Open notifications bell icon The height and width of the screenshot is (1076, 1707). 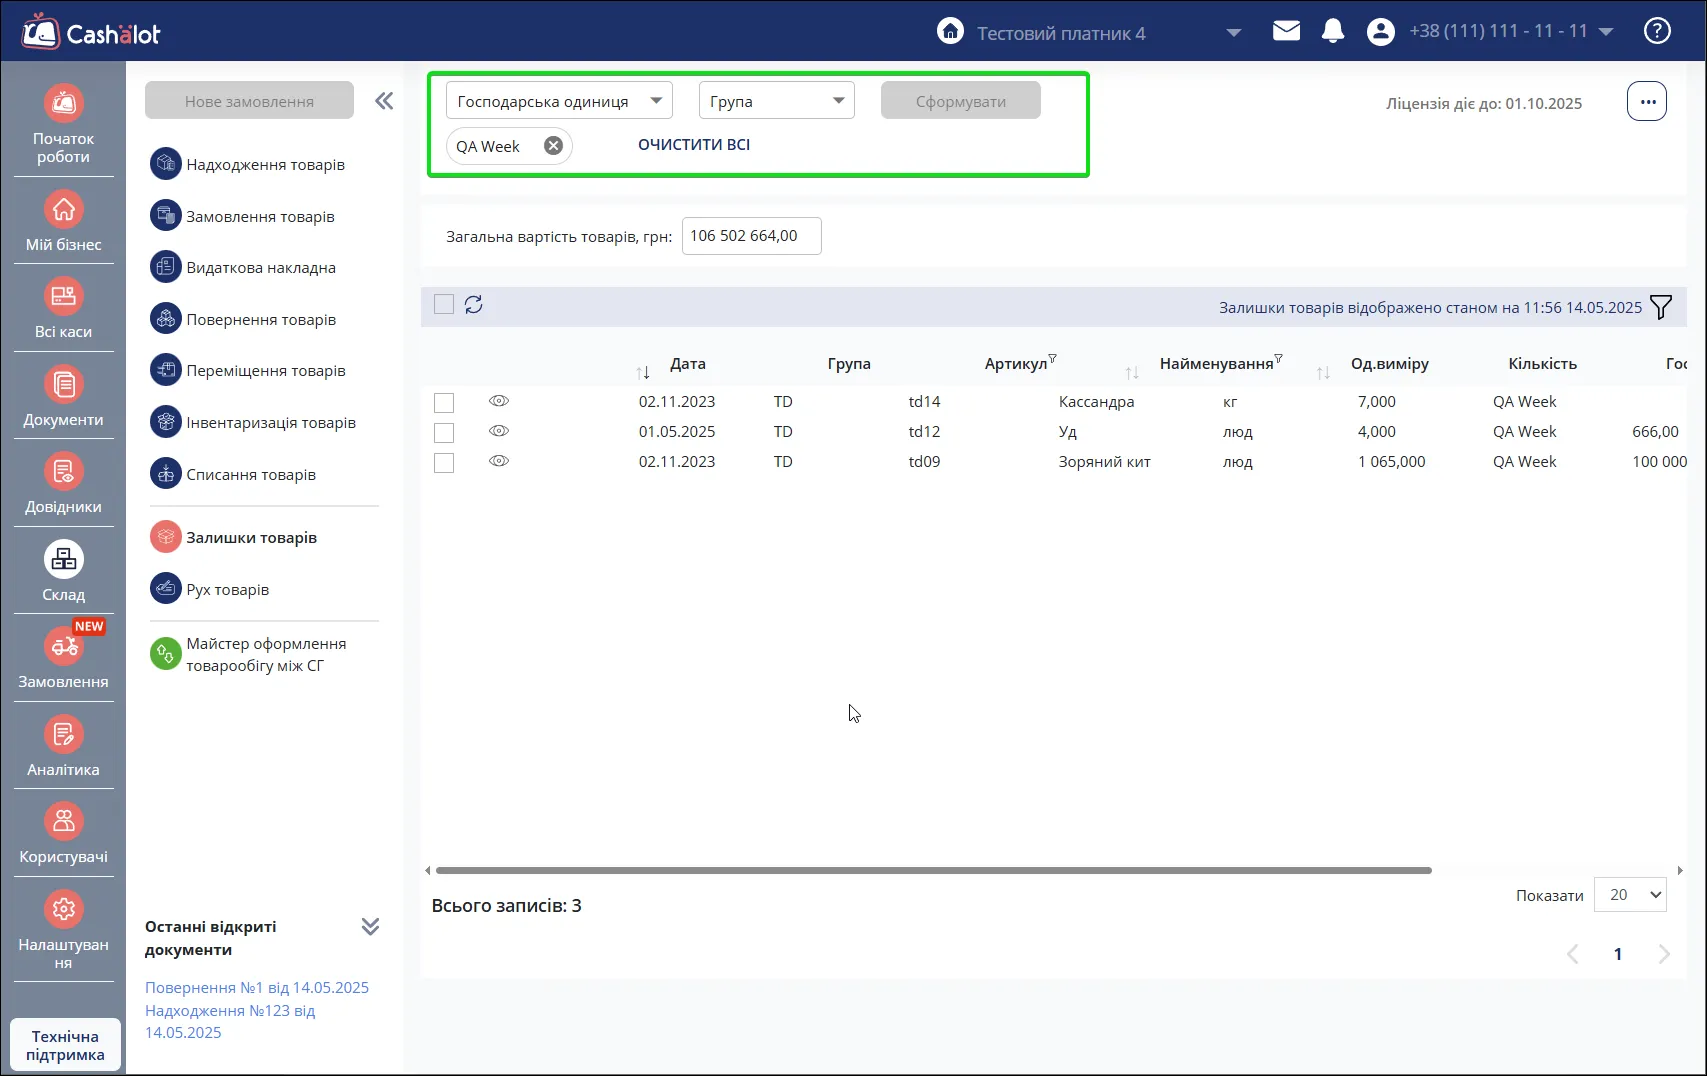click(x=1333, y=31)
